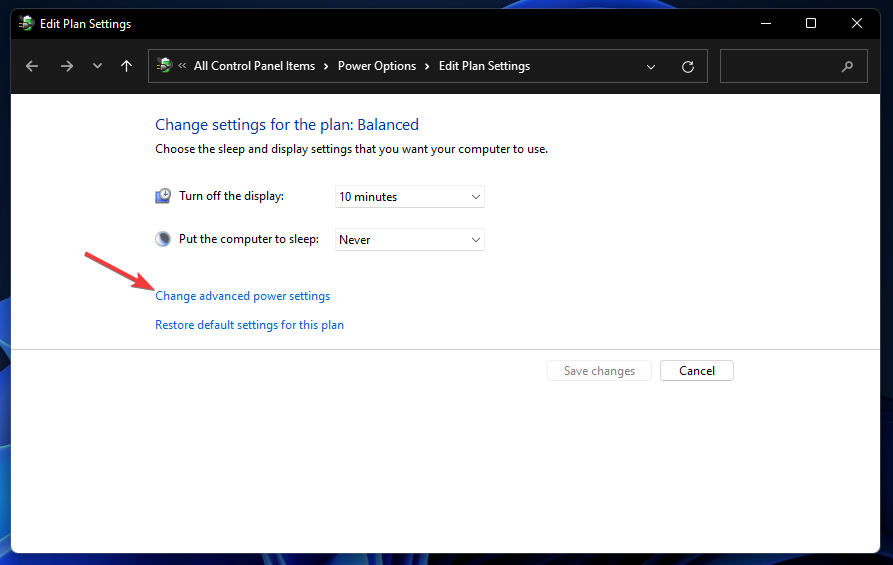Click Restore default settings for this plan
Image resolution: width=893 pixels, height=565 pixels.
click(x=249, y=325)
